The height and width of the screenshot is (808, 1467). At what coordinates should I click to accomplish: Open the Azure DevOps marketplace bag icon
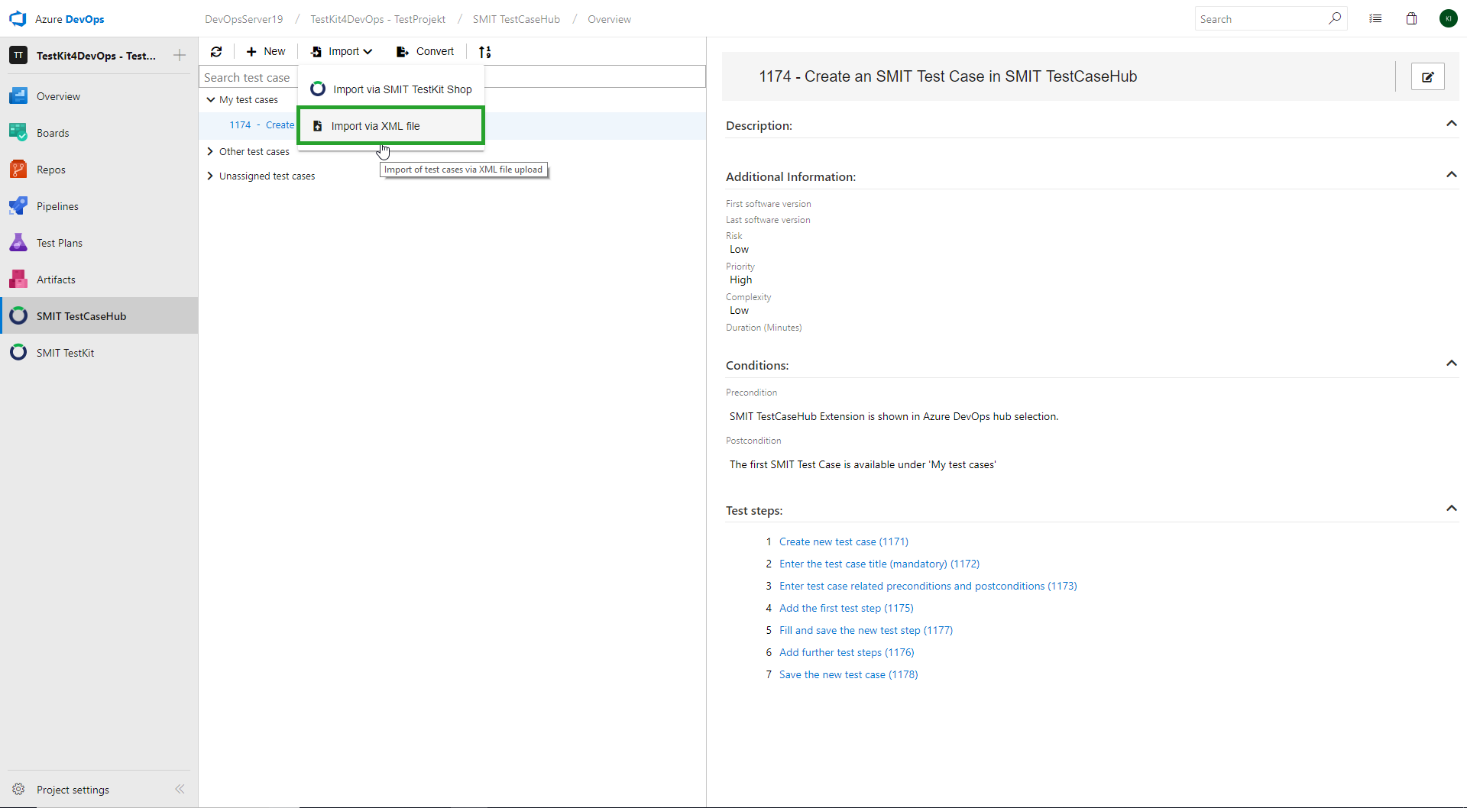[x=1411, y=18]
